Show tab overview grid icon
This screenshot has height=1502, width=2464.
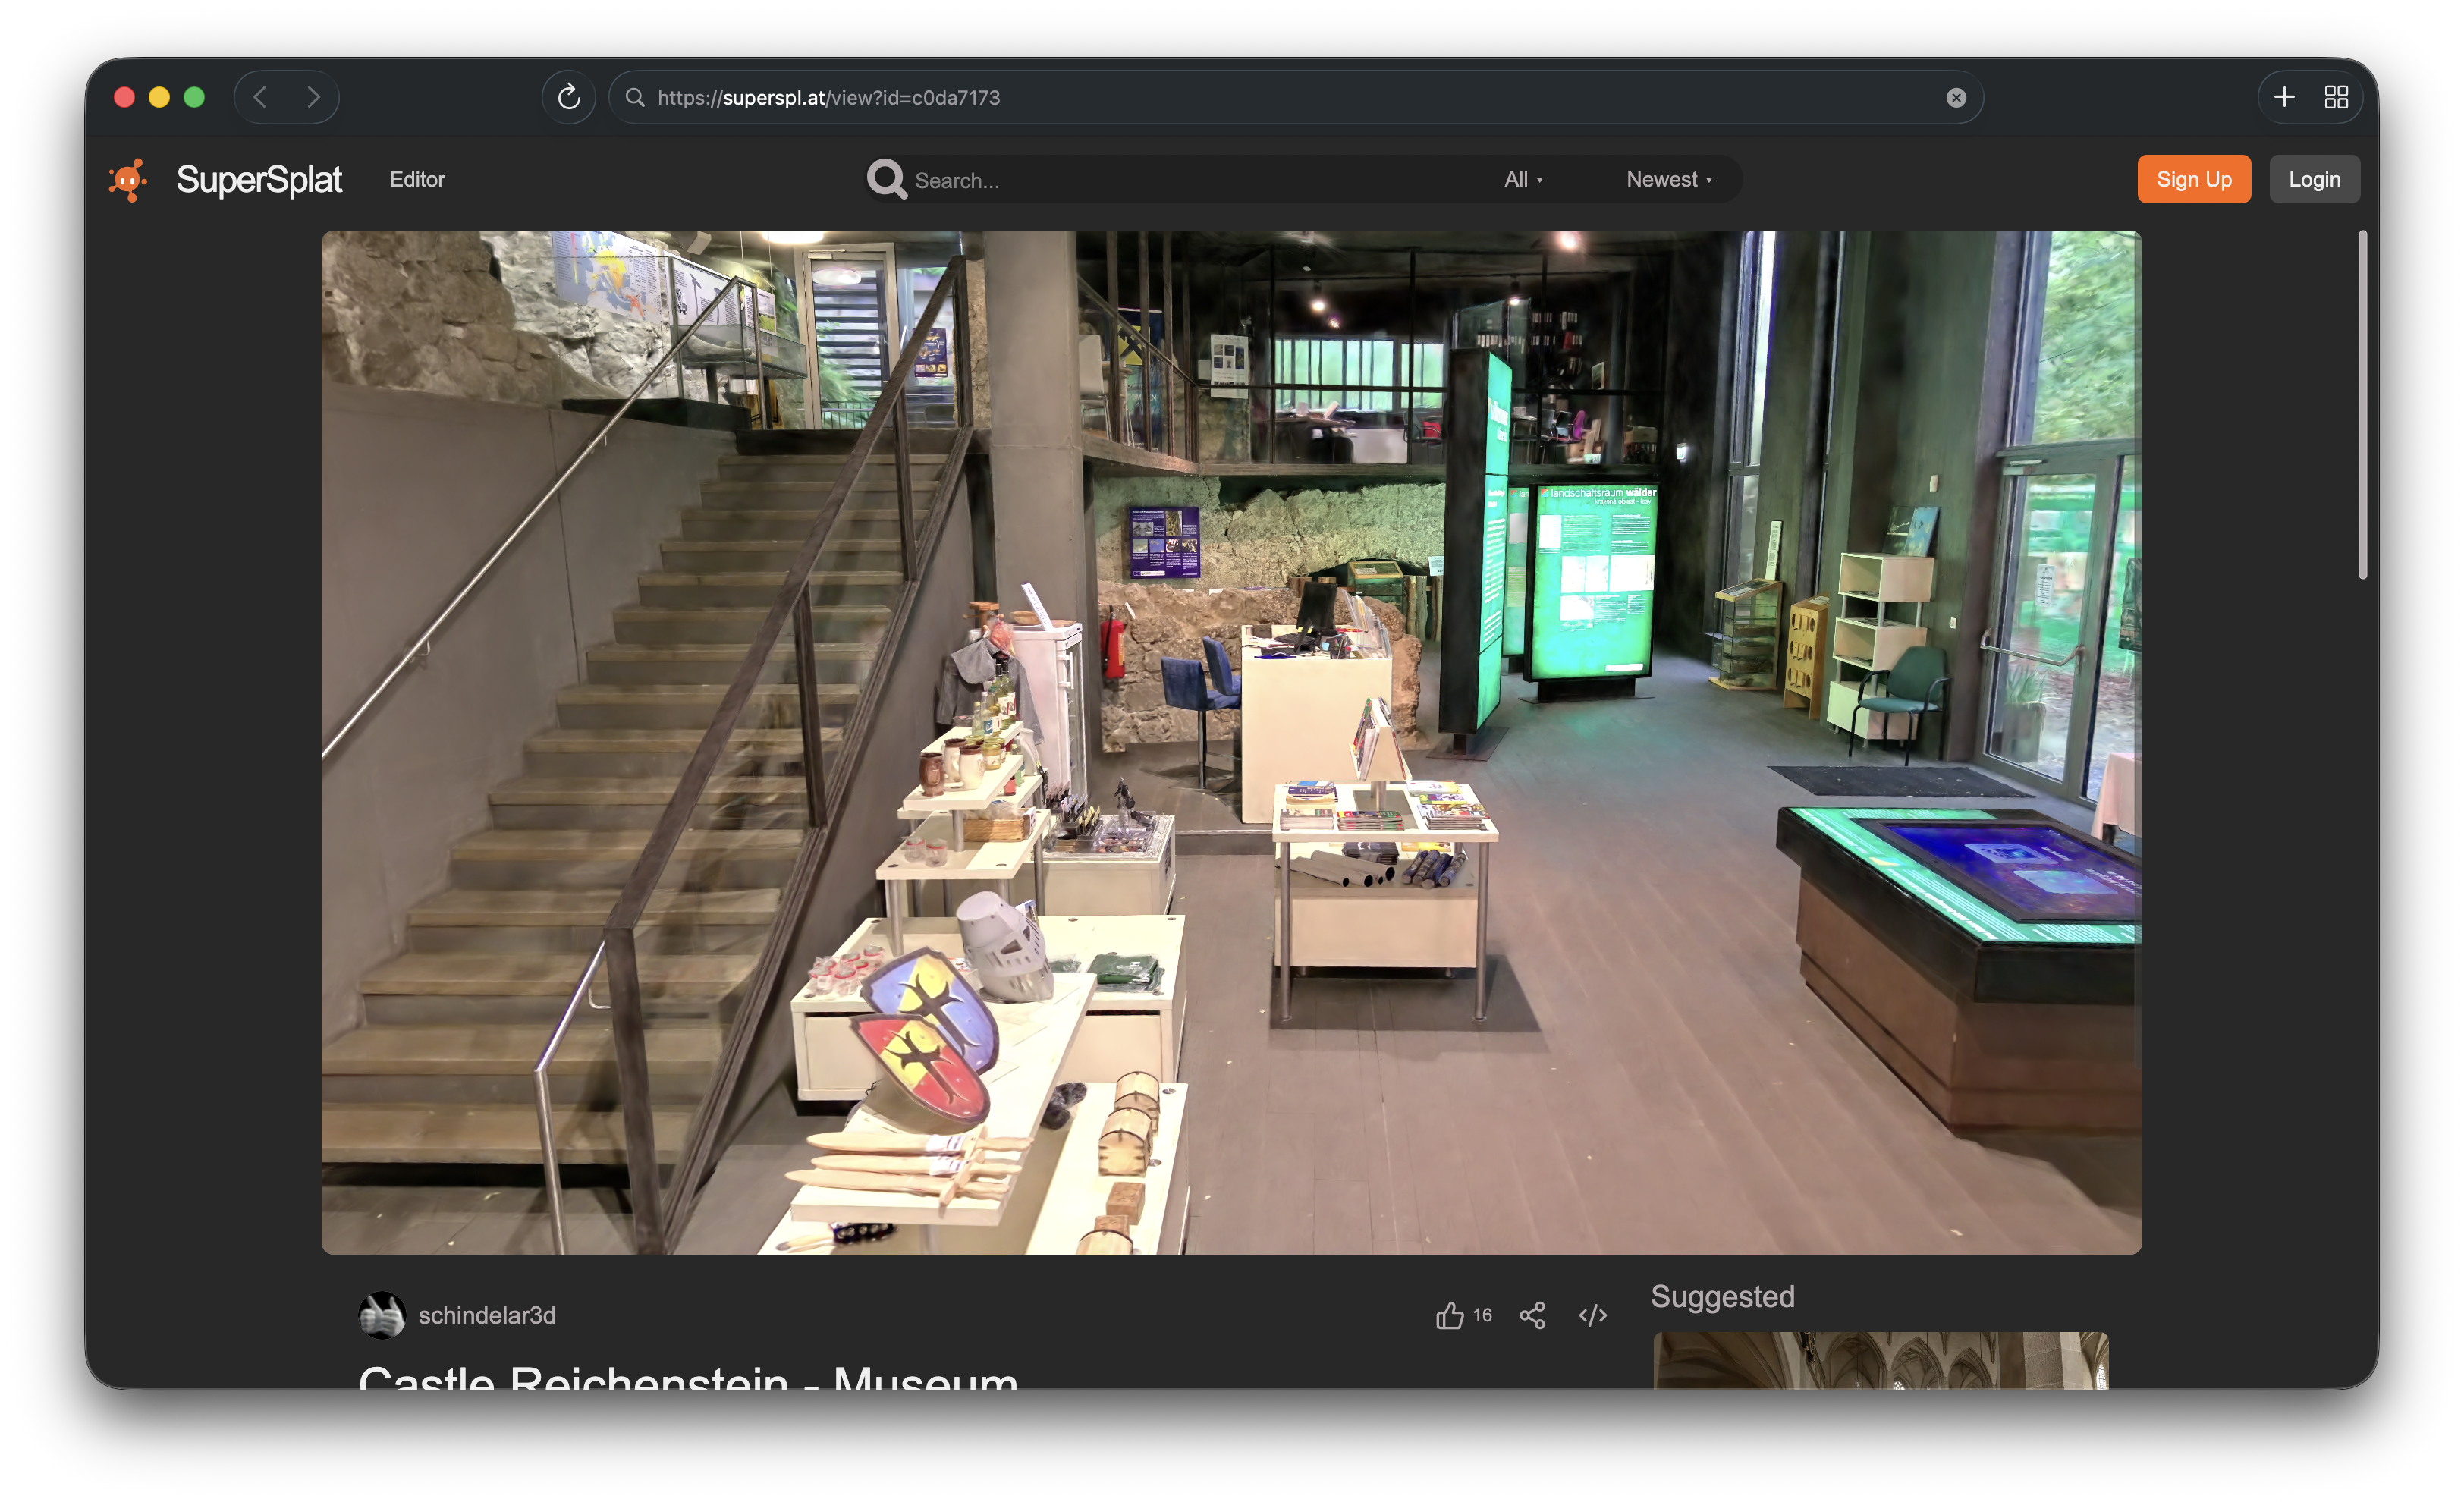(x=2336, y=97)
